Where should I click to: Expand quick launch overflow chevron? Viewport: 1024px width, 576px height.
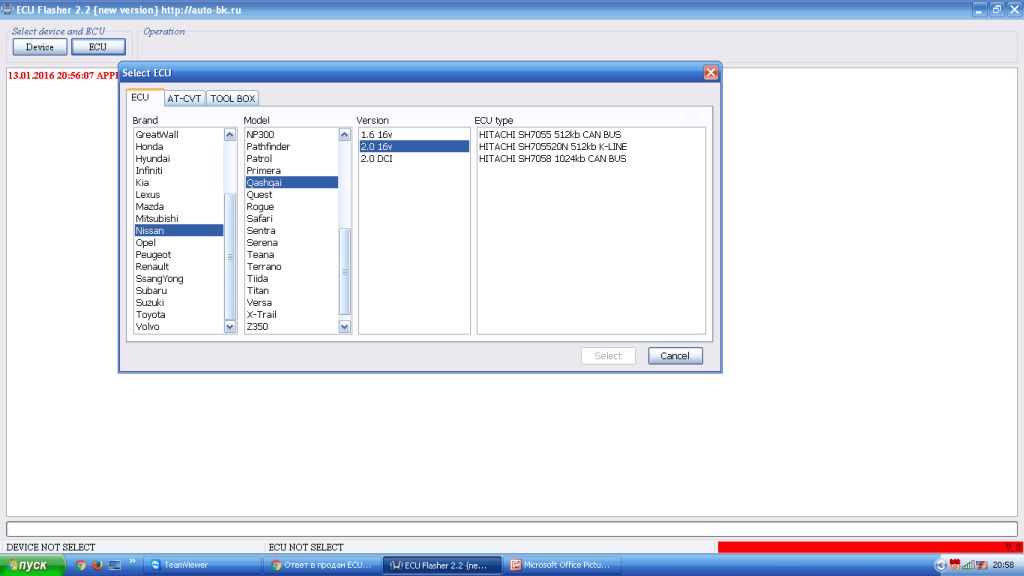point(133,561)
